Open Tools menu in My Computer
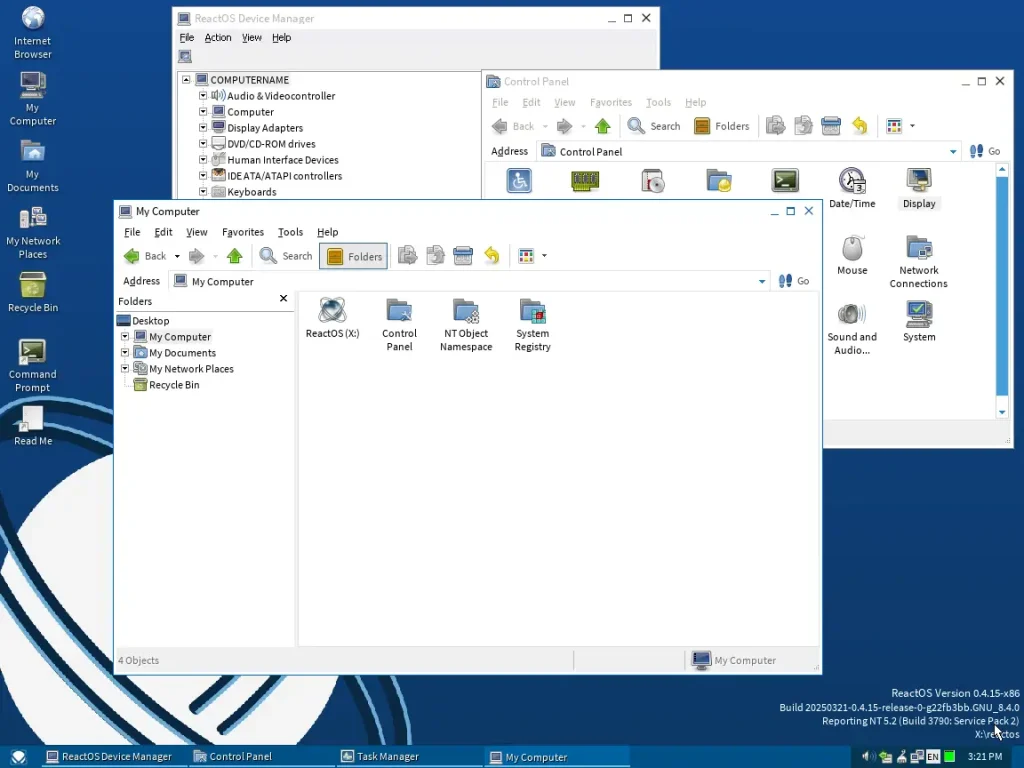 (x=290, y=232)
